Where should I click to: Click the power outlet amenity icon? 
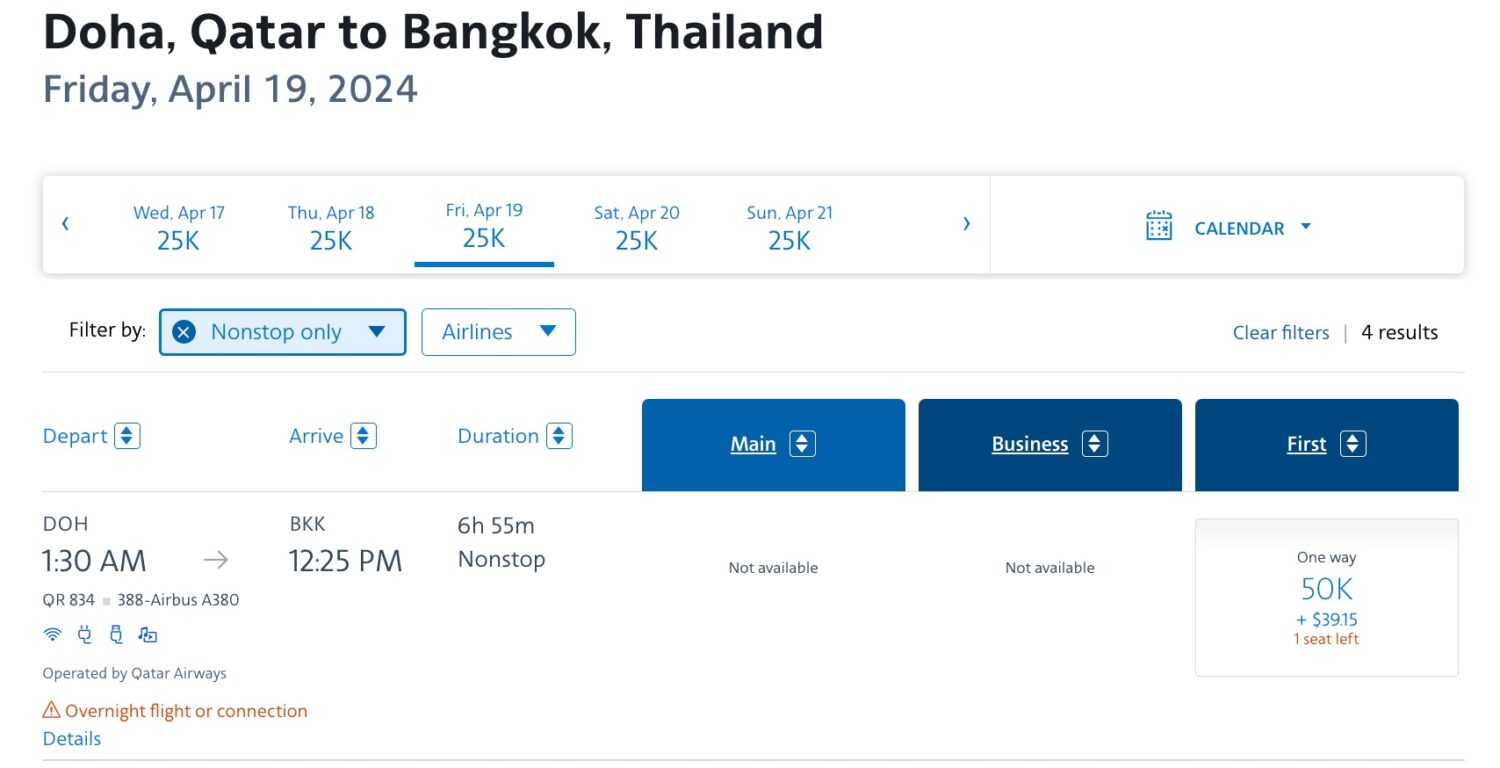[x=84, y=634]
